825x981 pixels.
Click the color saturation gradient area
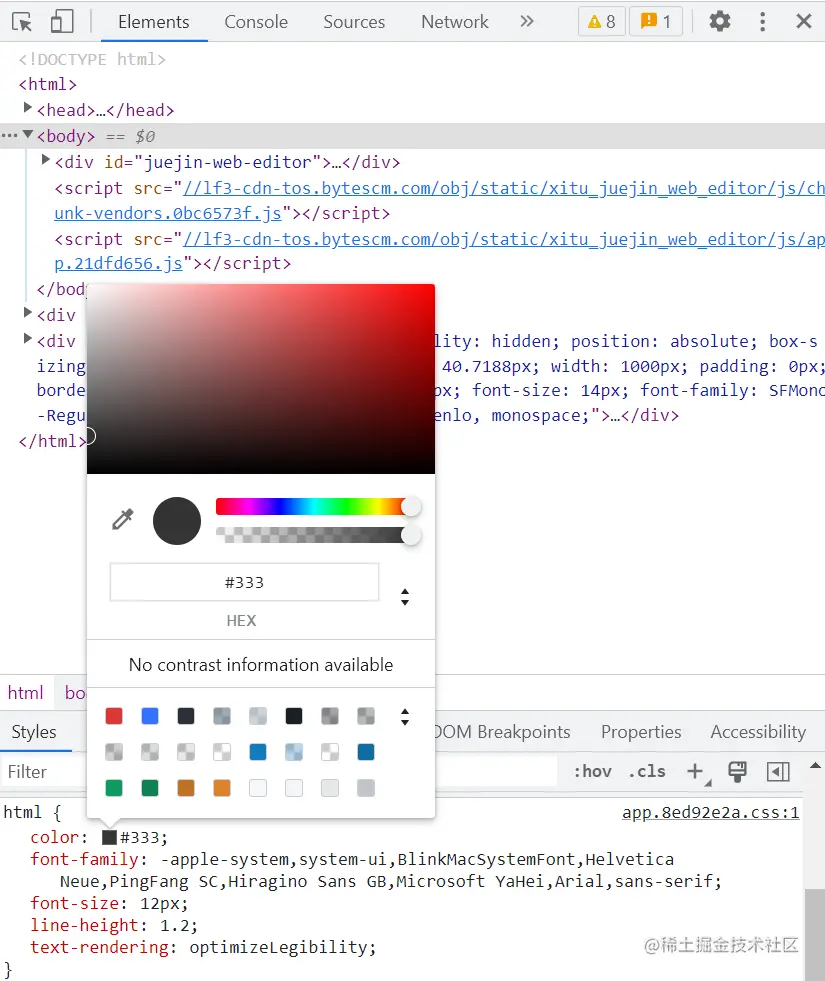coord(261,379)
